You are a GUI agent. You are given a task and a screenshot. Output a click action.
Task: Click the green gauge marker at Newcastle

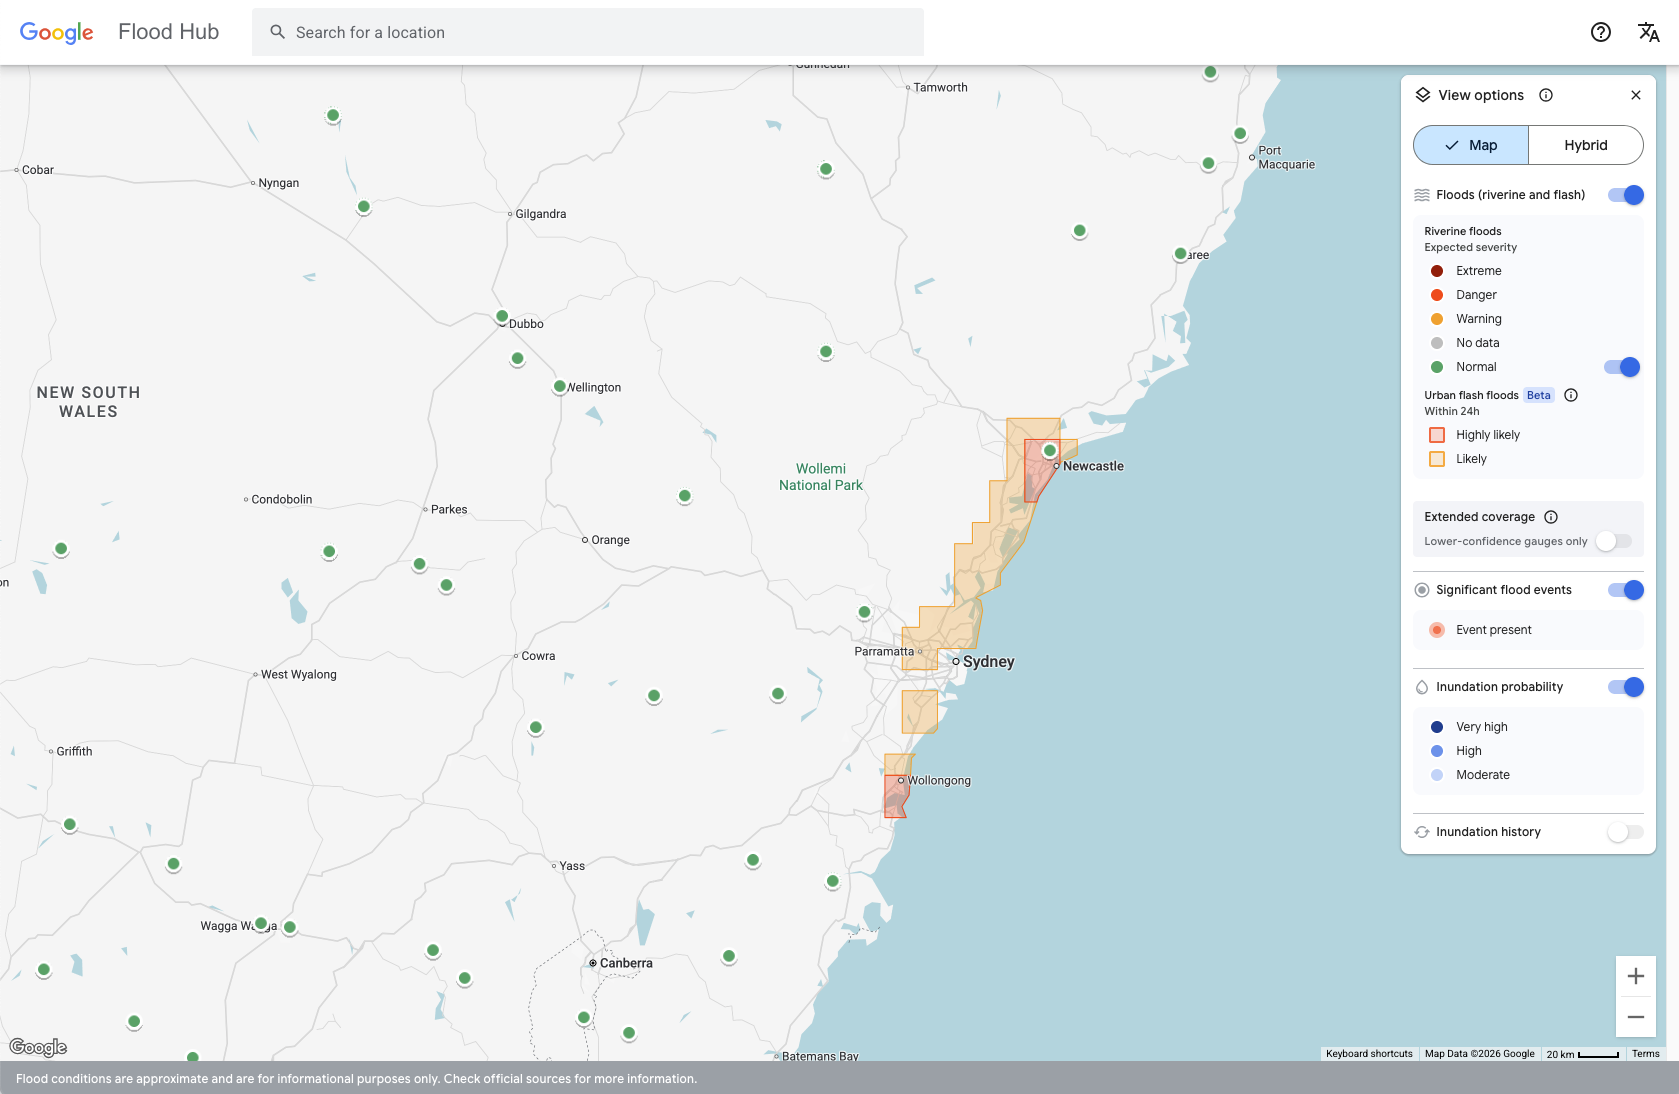[1050, 450]
